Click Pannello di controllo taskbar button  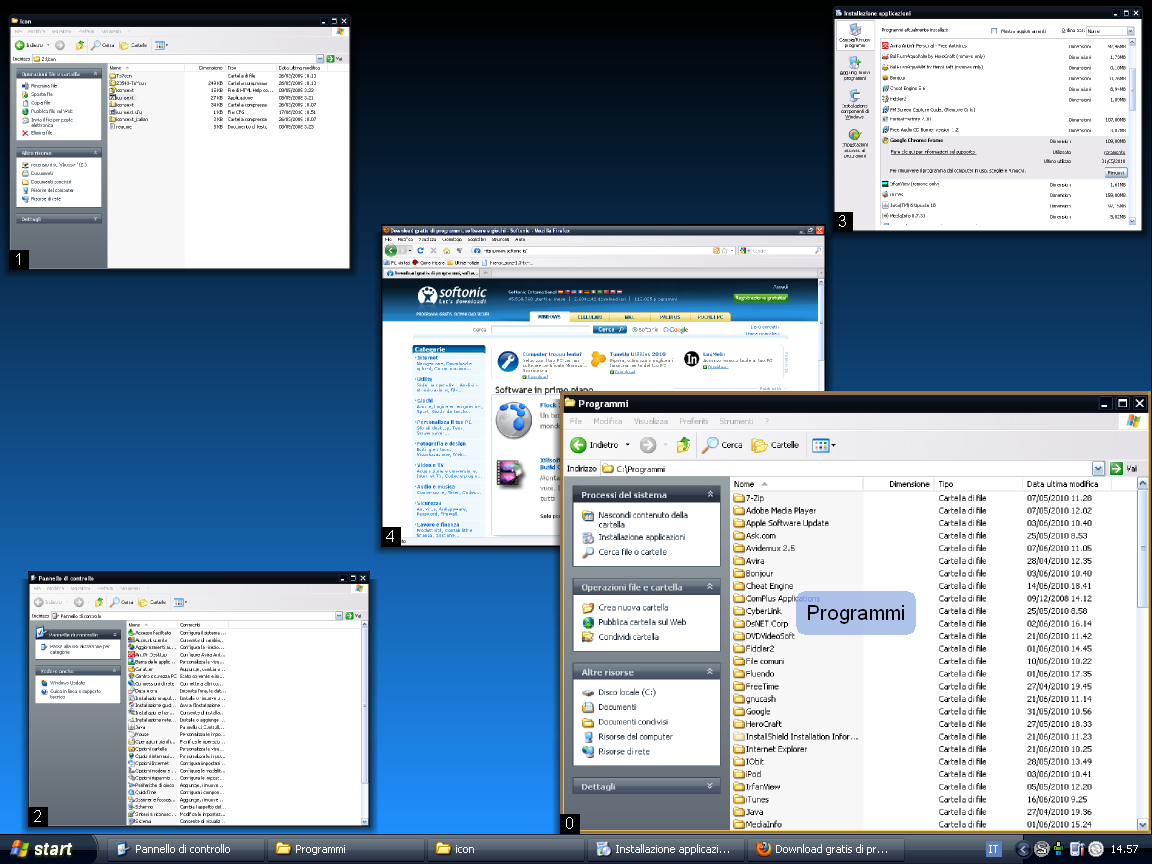coord(184,849)
